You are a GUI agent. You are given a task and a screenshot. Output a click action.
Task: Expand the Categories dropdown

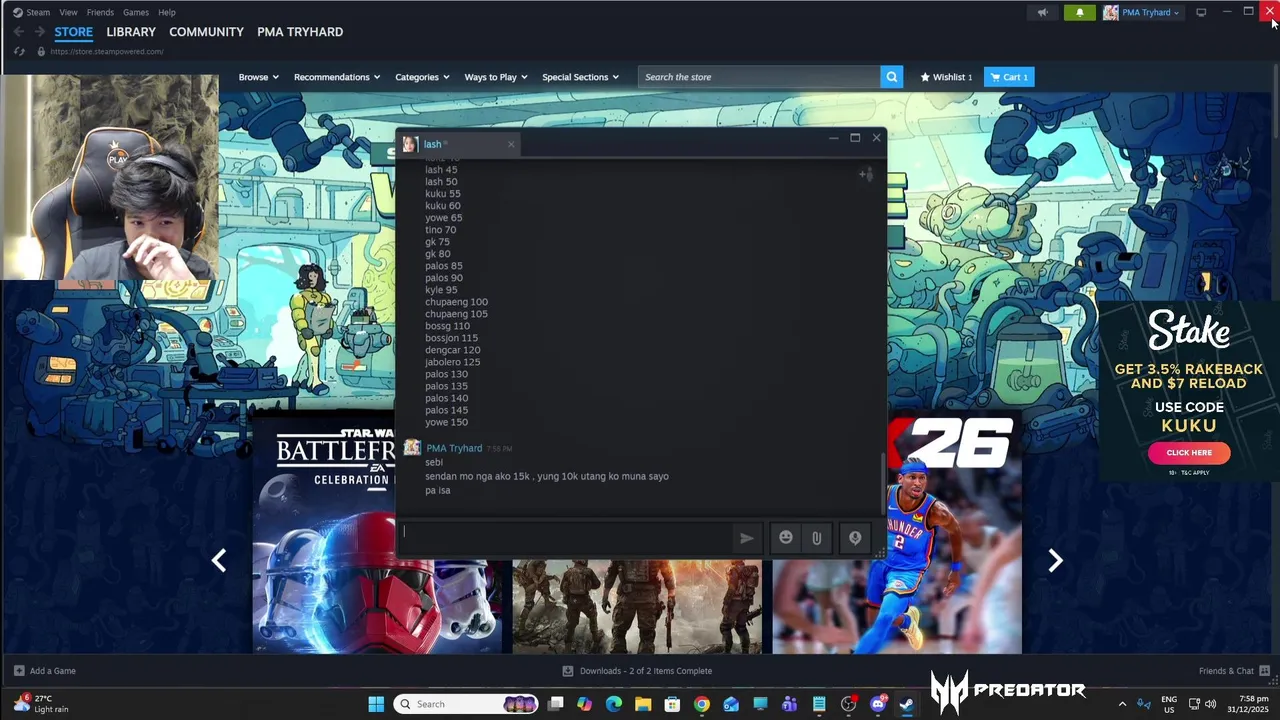tap(422, 77)
